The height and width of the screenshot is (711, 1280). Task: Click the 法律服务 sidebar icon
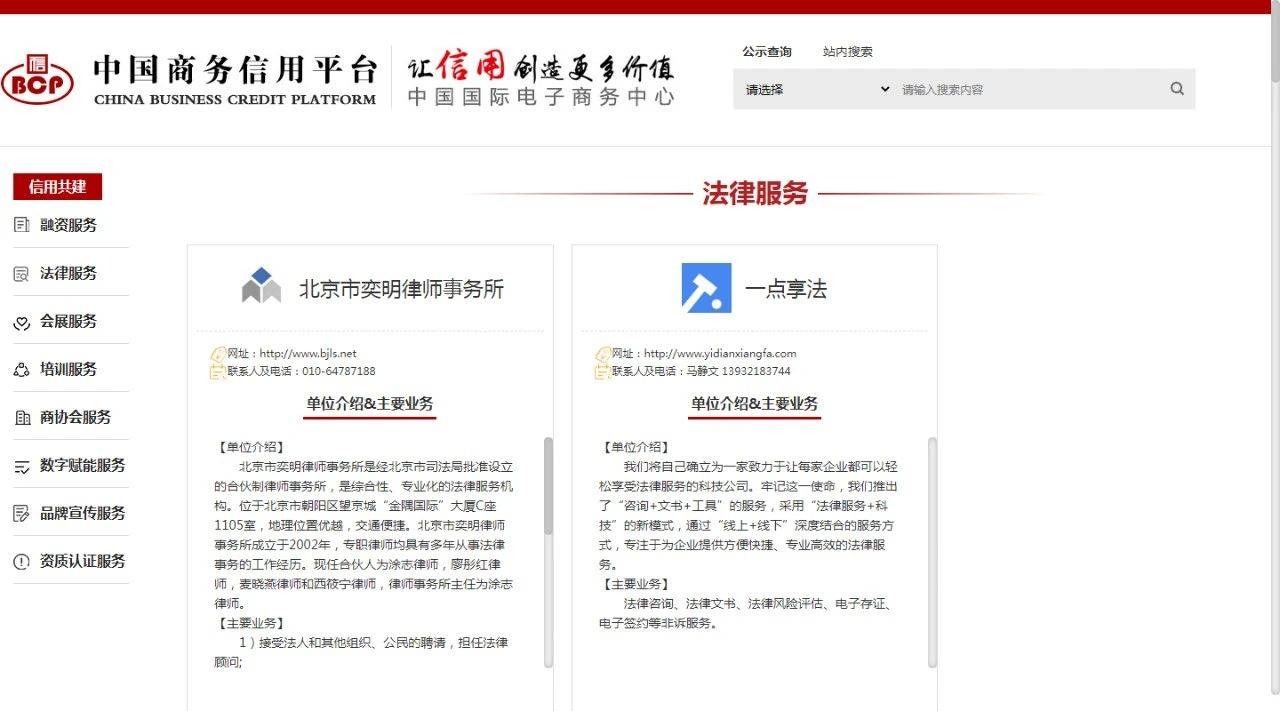tap(20, 272)
